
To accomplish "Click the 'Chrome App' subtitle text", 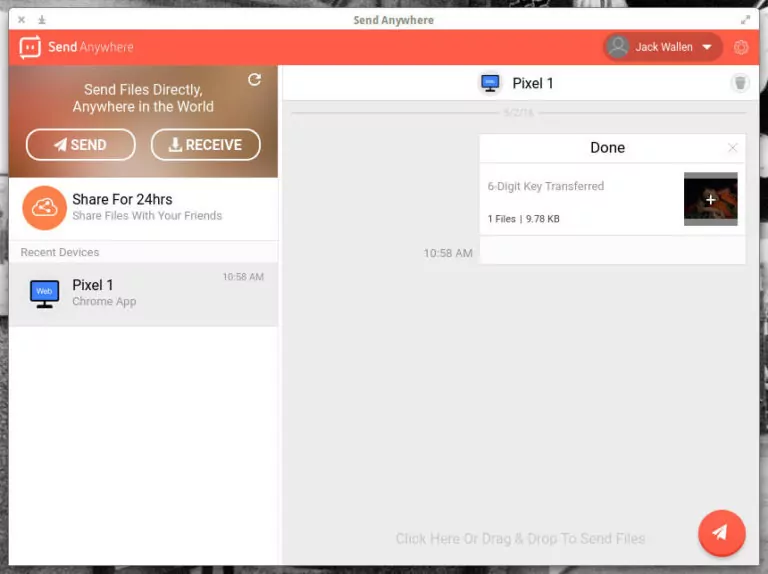I will coord(104,301).
